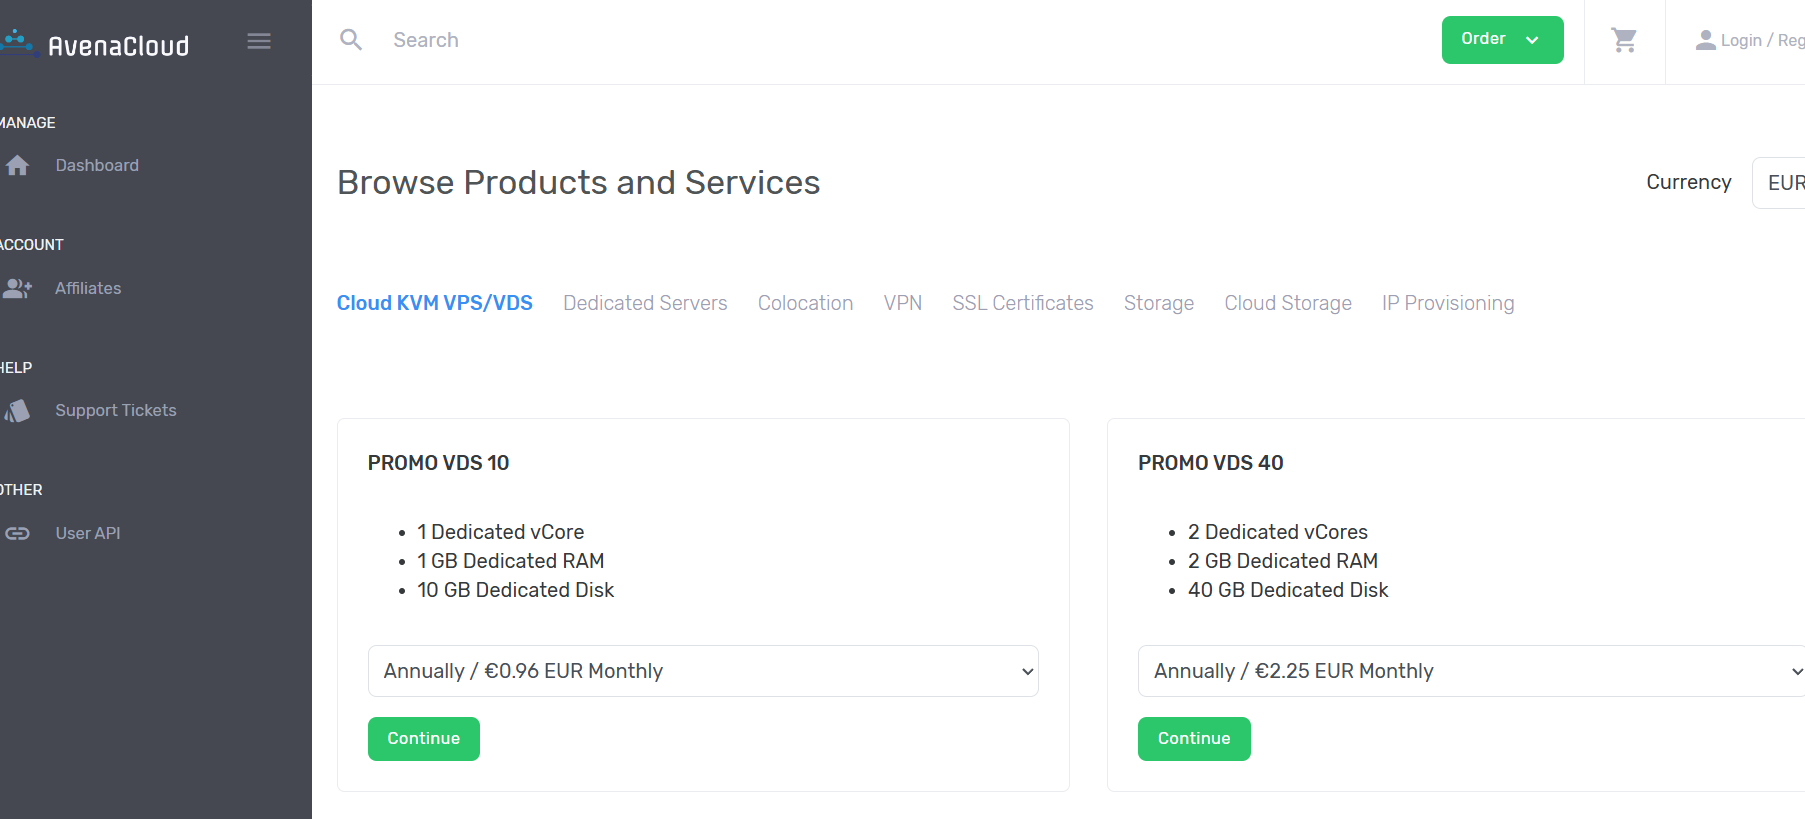Select the SSL Certificates tab
1805x819 pixels.
1022,303
